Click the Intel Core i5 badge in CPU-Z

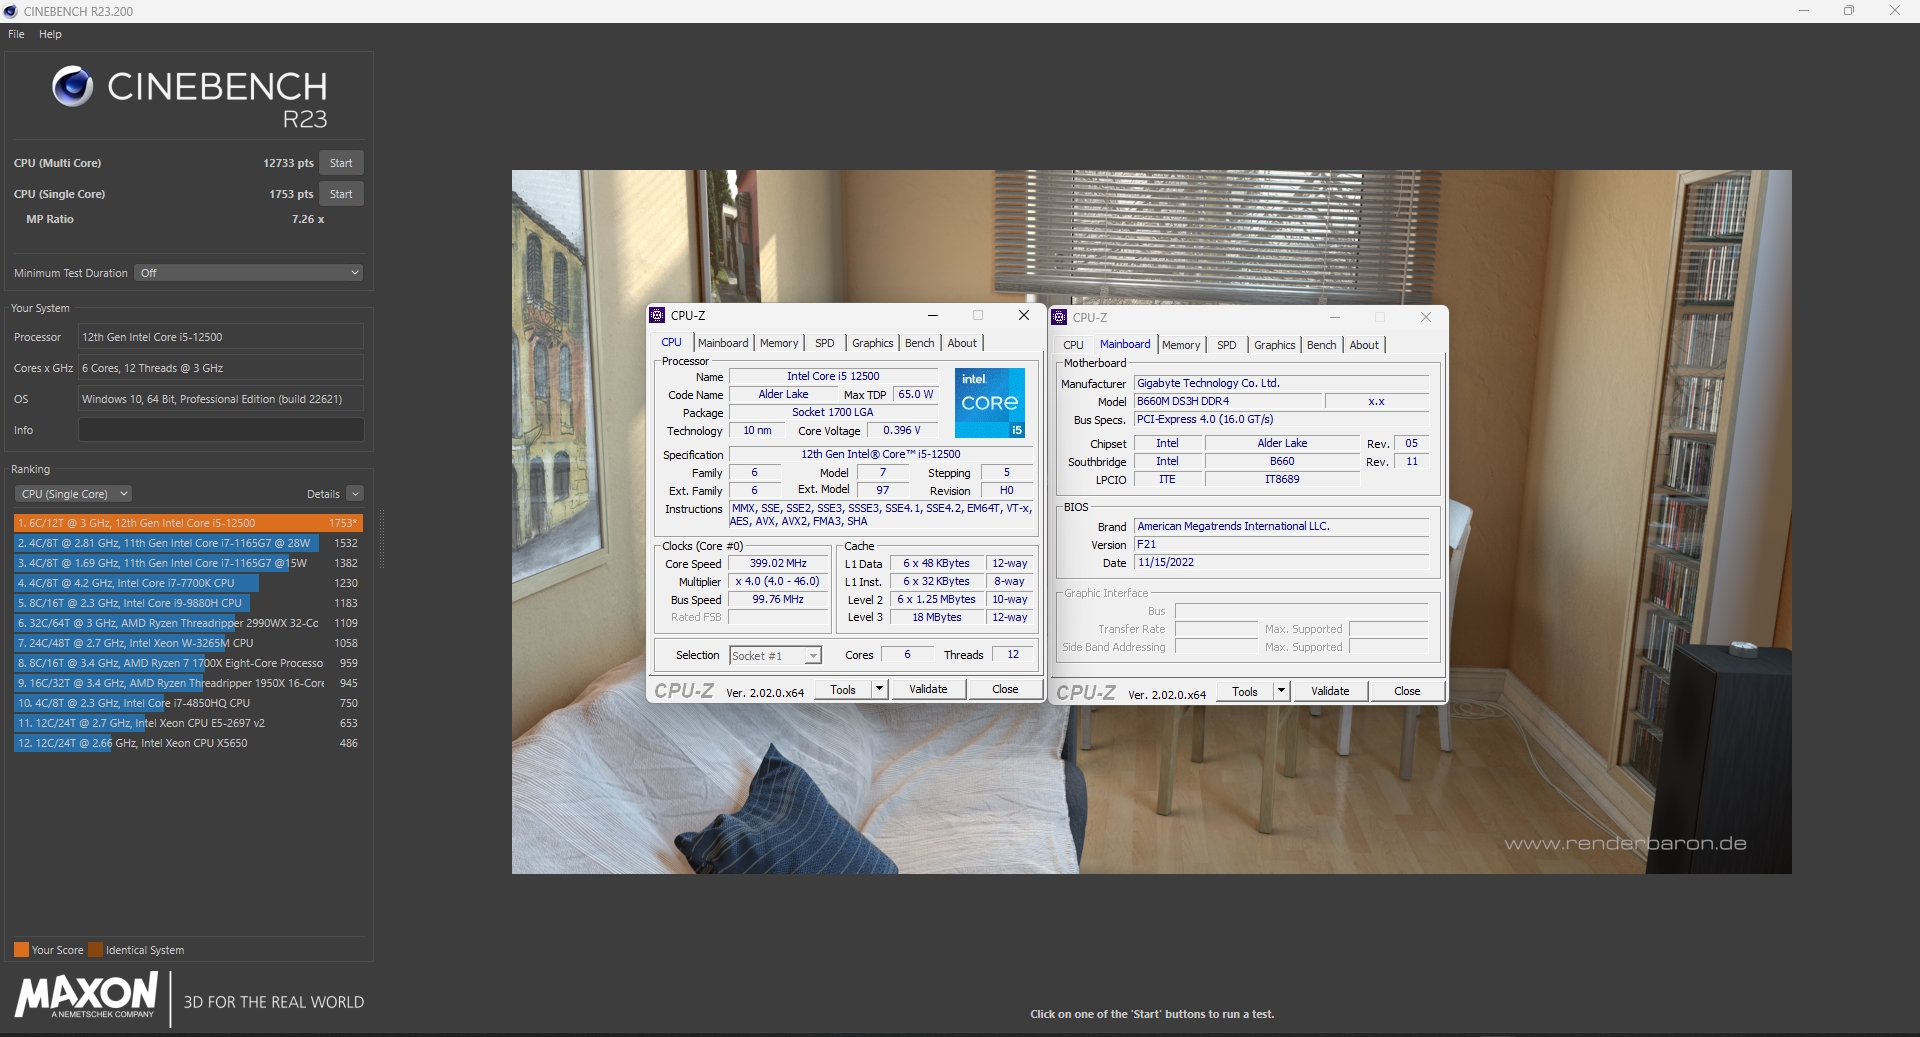point(990,403)
